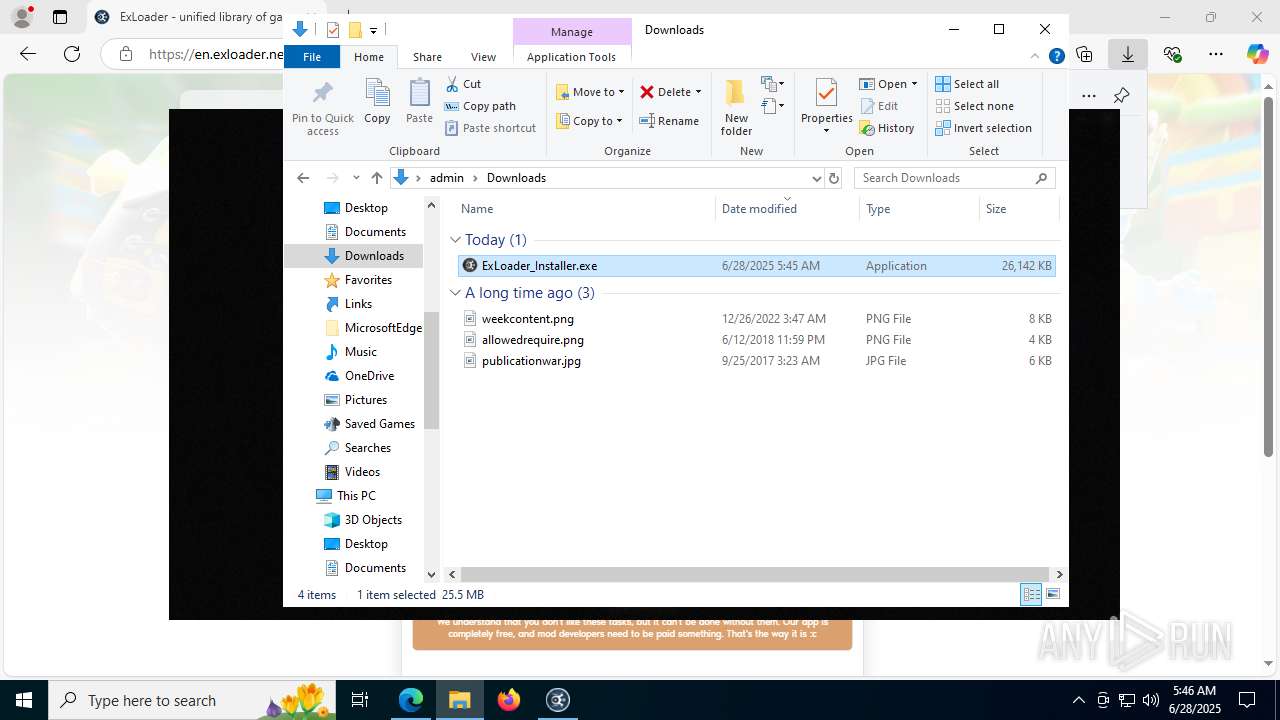Open address bar history dropdown
Image resolution: width=1280 pixels, height=720 pixels.
pos(816,178)
